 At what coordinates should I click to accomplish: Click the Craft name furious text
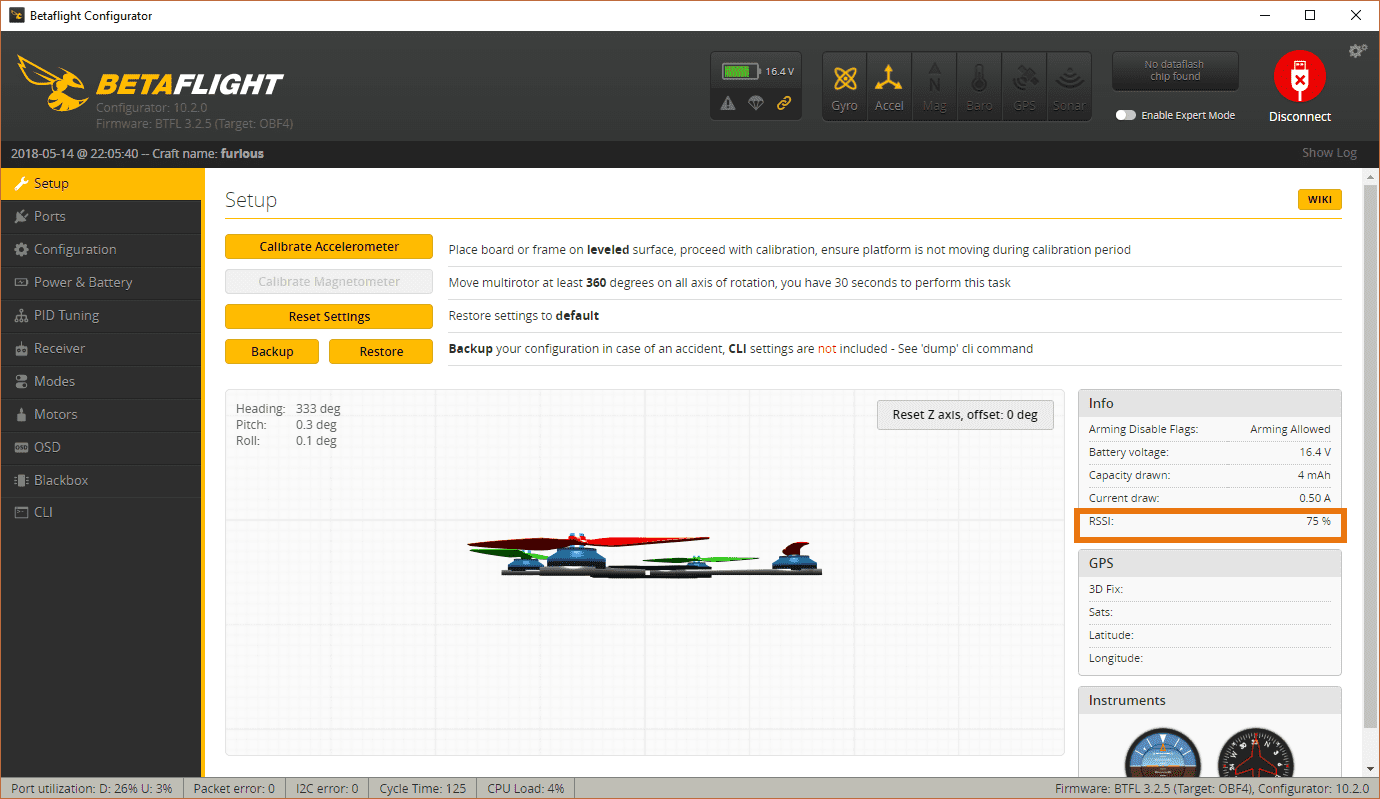[208, 153]
